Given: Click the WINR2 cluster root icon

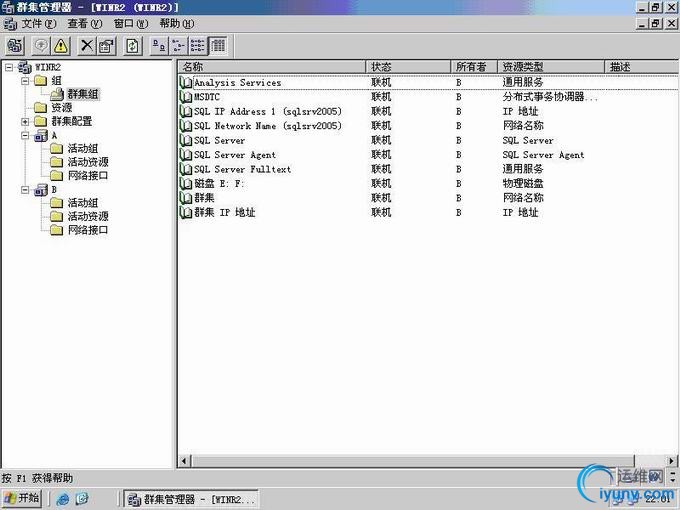Looking at the screenshot, I should coord(25,67).
